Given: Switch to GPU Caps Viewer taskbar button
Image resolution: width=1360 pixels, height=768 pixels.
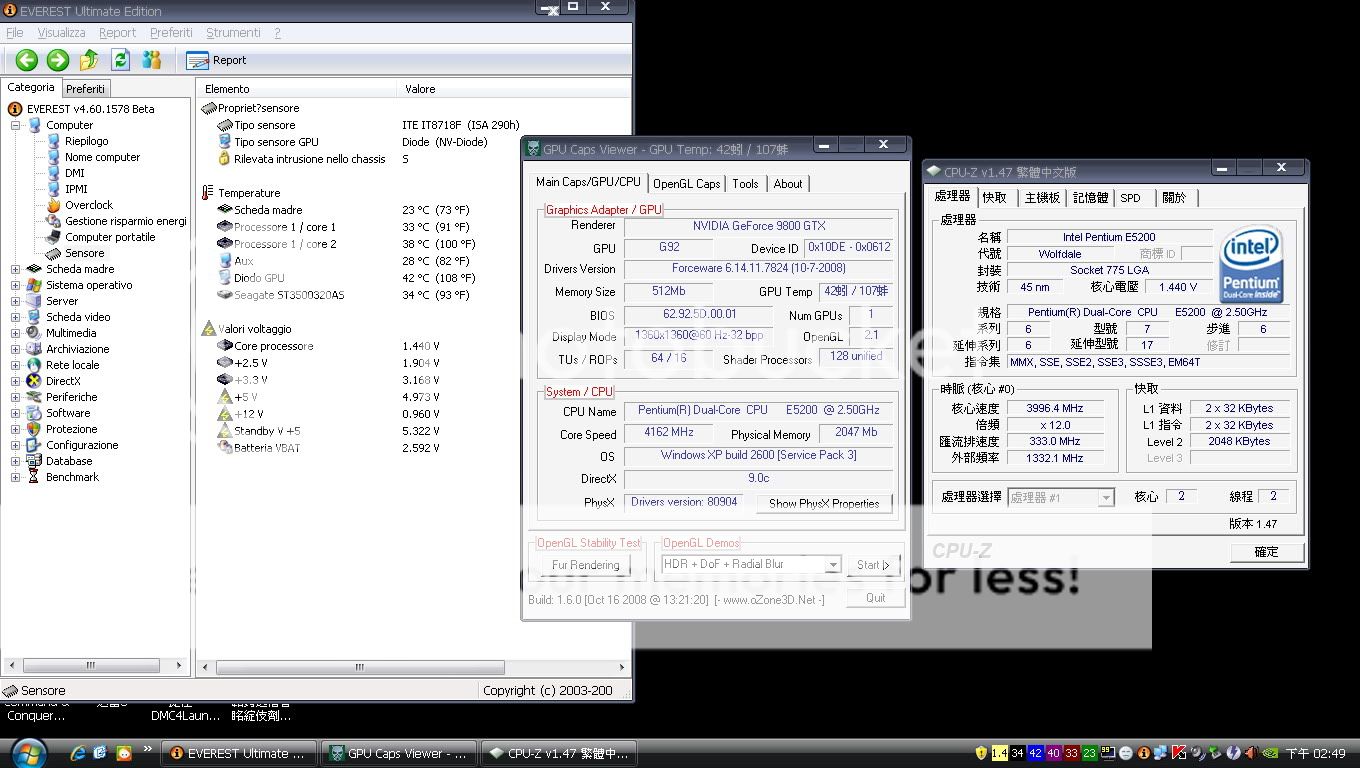Looking at the screenshot, I should point(397,753).
